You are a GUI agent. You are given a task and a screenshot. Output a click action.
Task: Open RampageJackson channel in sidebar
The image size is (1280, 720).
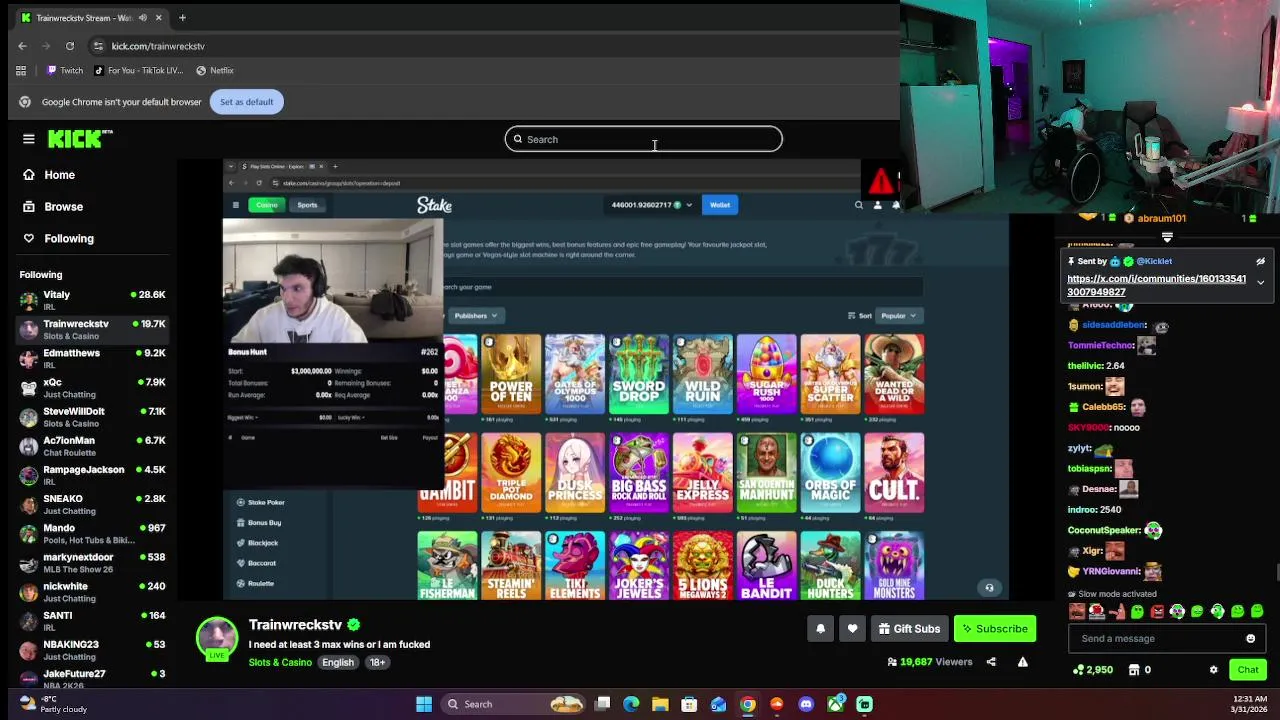[x=92, y=475]
